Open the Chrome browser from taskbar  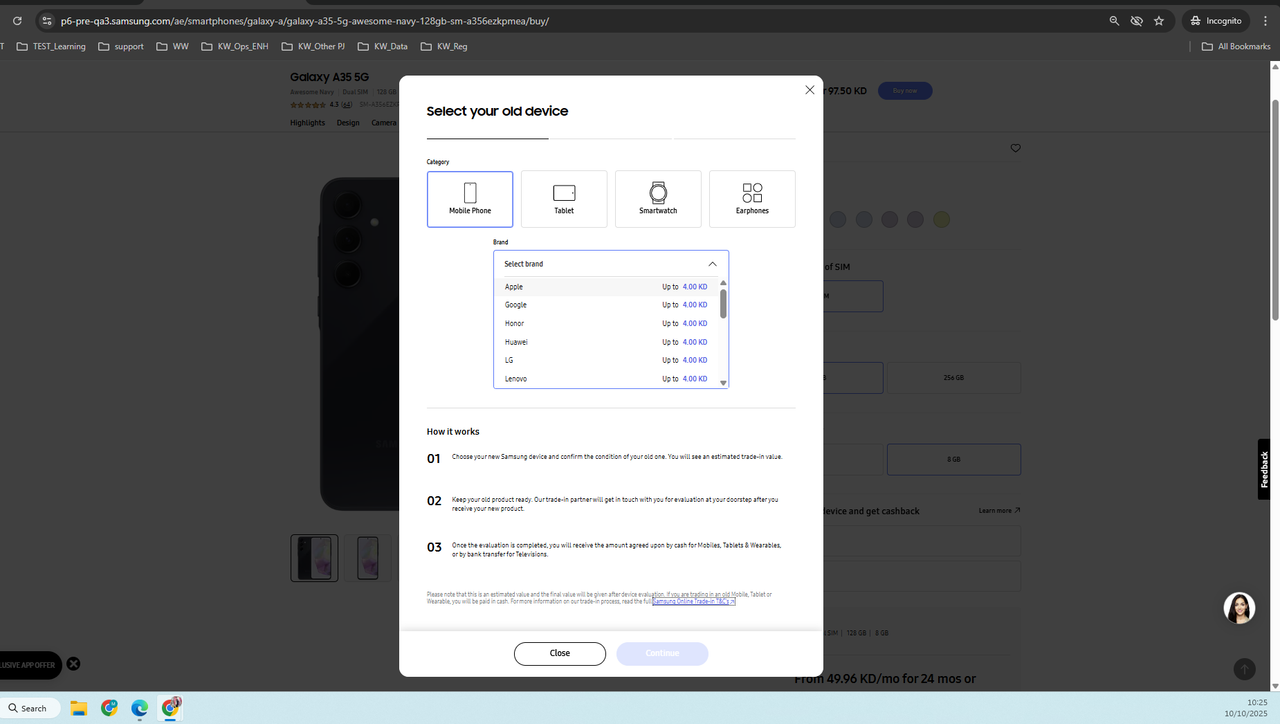(109, 708)
